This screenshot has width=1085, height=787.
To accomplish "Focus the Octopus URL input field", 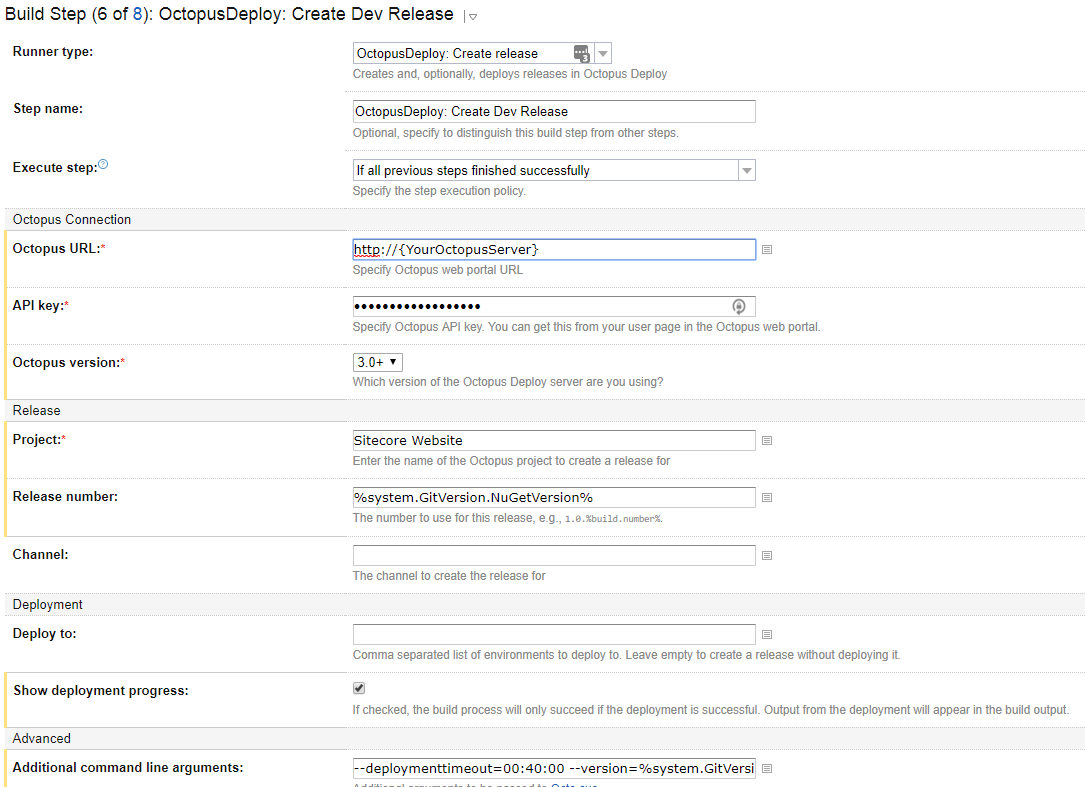I will click(x=554, y=249).
